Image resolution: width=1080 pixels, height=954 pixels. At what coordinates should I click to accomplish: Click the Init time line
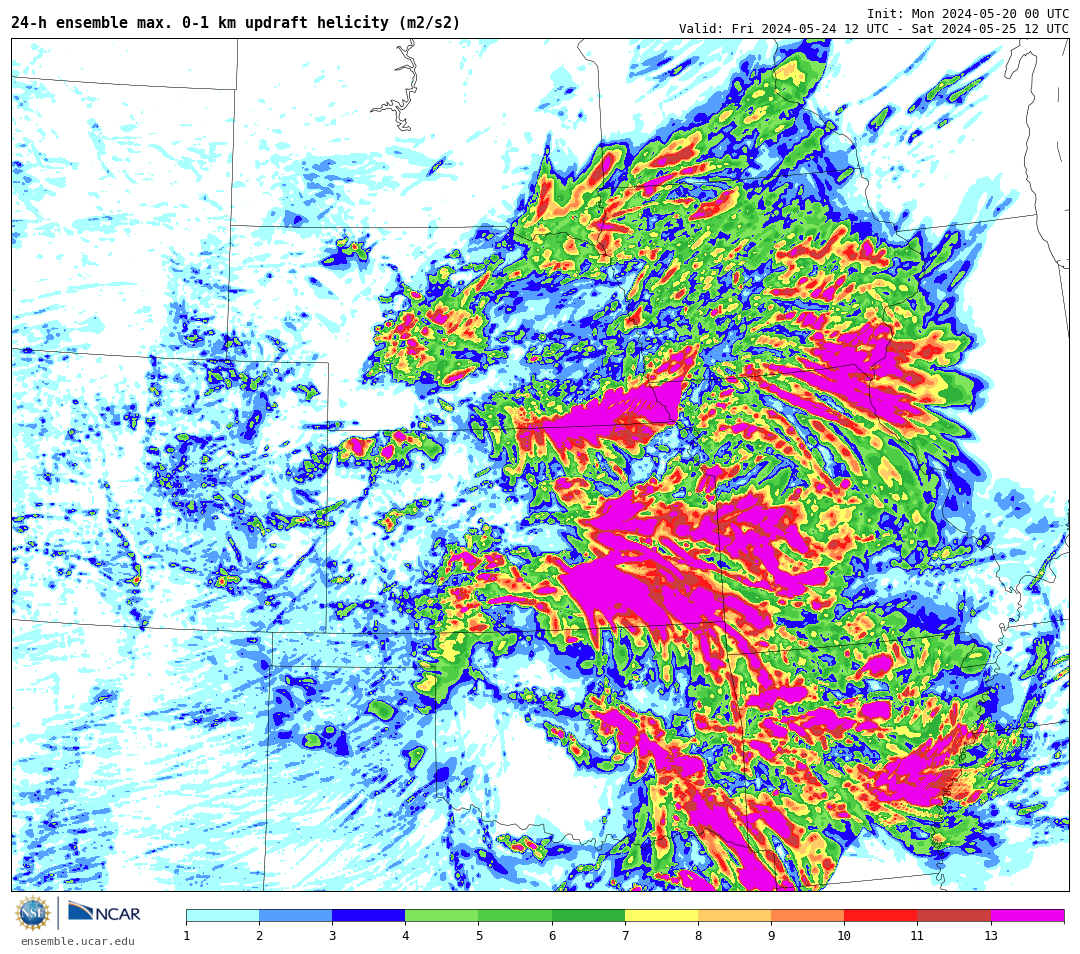[968, 14]
